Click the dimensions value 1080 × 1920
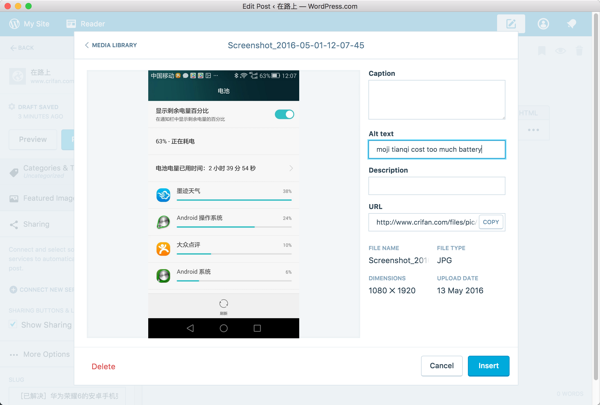 pyautogui.click(x=392, y=291)
